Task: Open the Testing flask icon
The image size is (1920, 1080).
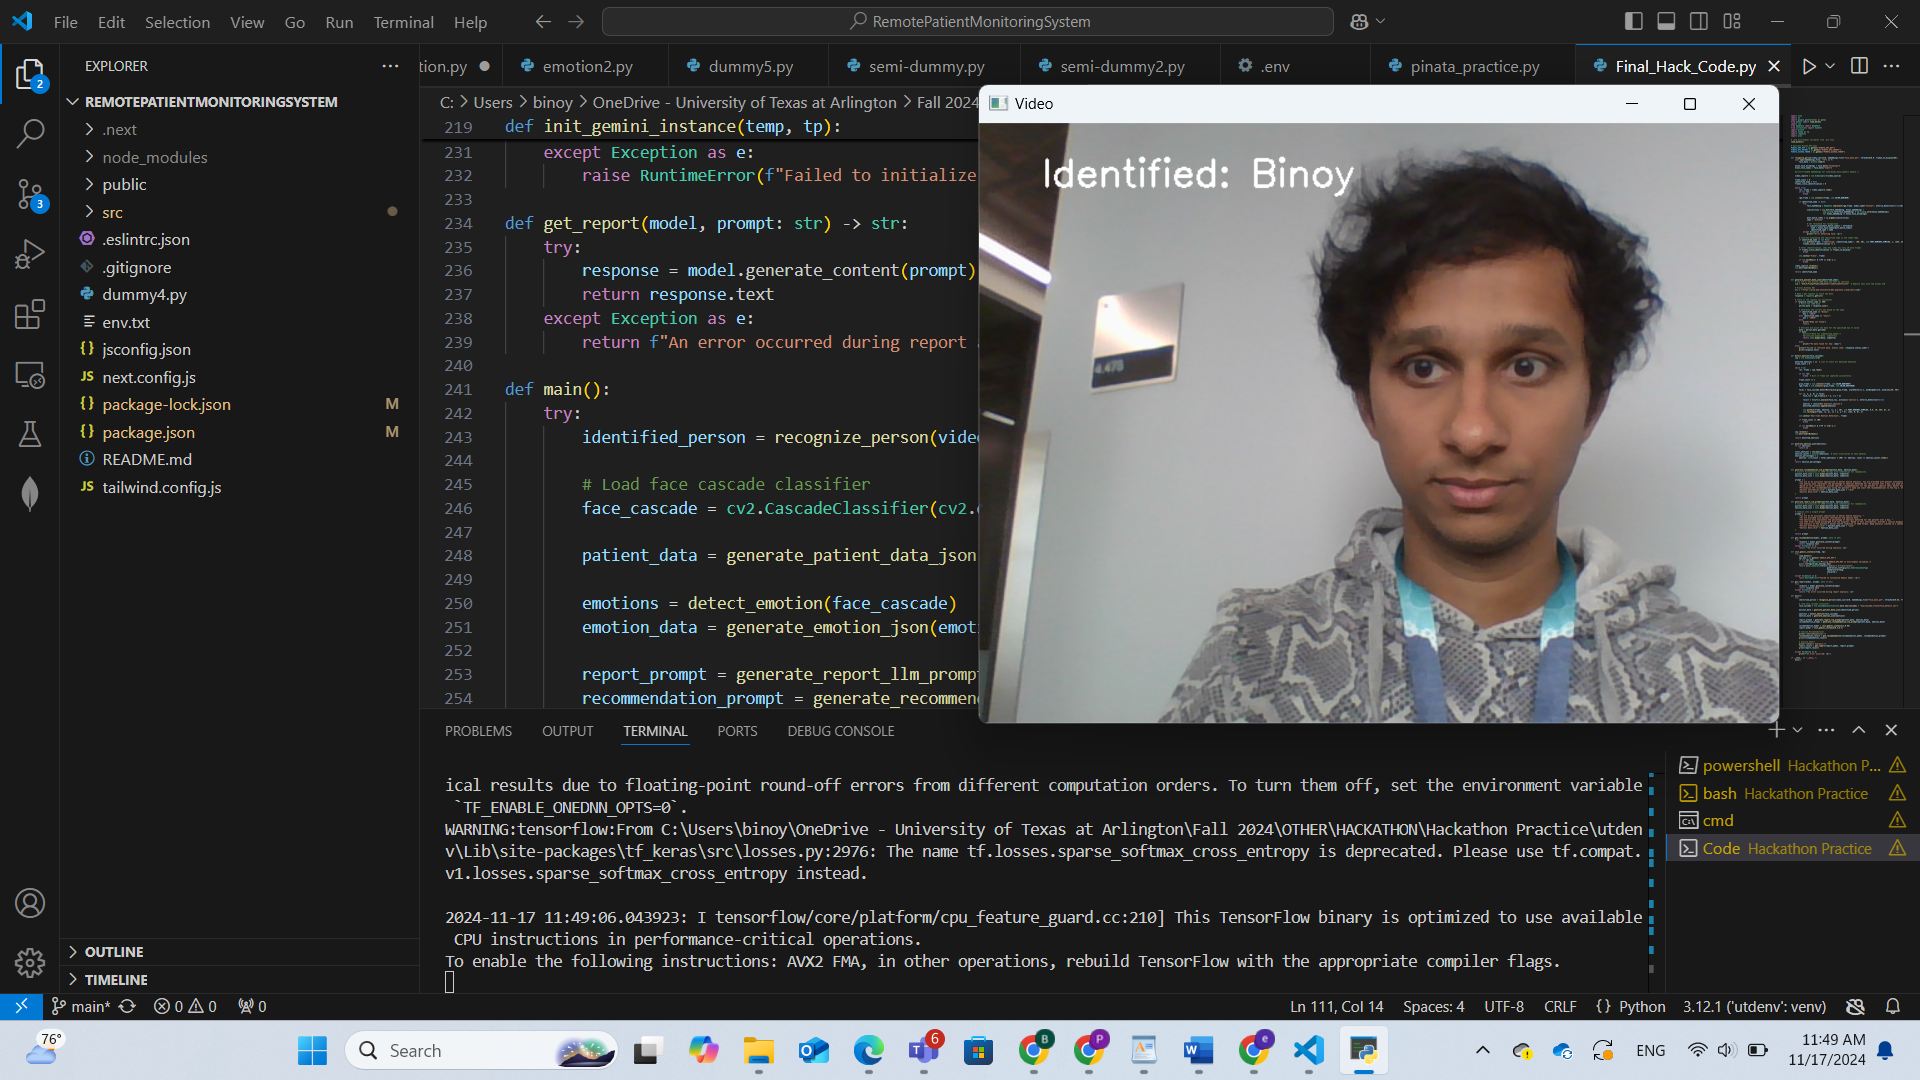Action: click(x=30, y=433)
